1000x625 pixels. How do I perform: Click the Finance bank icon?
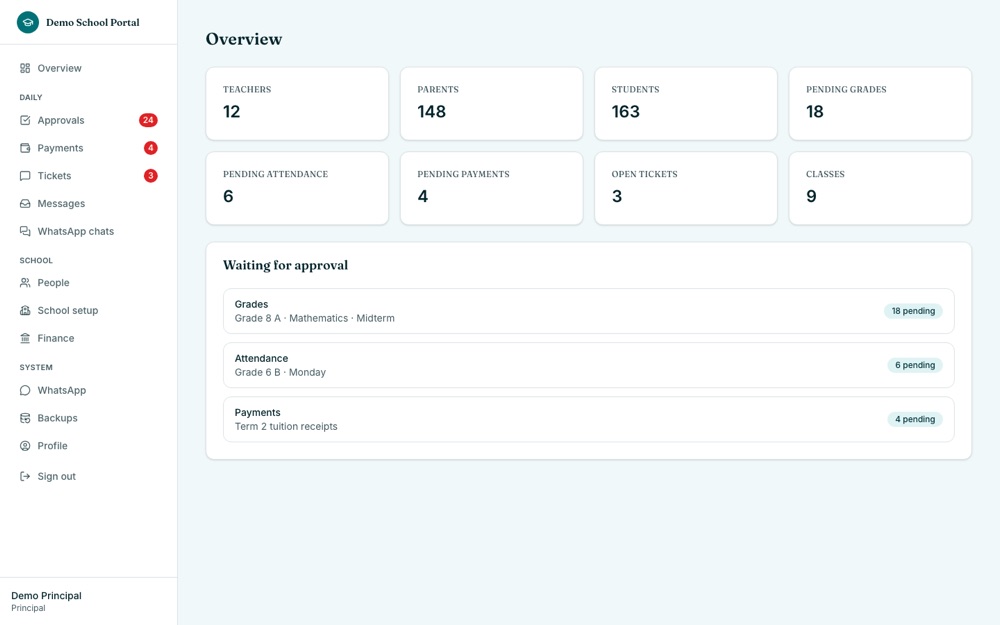click(25, 338)
